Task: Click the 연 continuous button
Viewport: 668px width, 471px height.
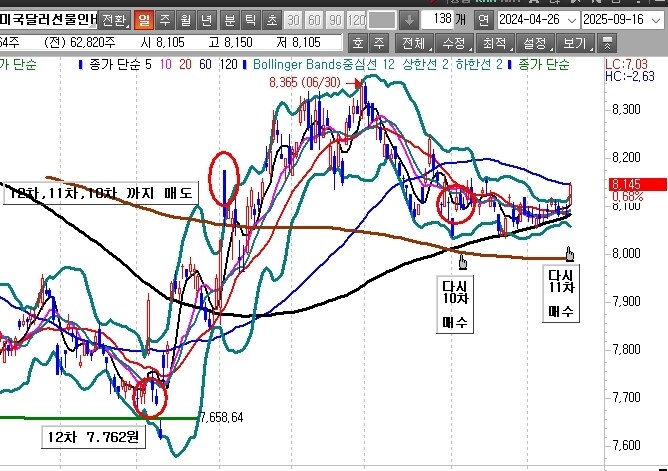Action: (484, 20)
